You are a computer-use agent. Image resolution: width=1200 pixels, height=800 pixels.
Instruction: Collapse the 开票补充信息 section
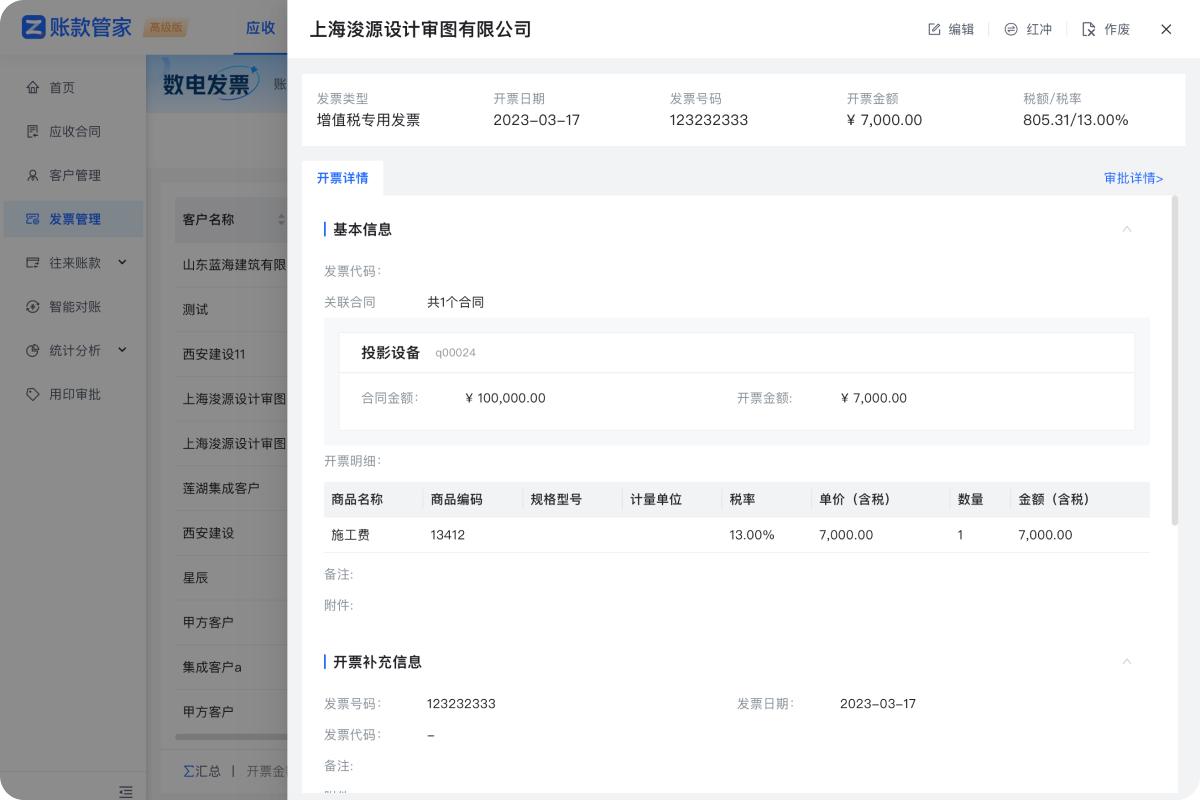[1127, 662]
